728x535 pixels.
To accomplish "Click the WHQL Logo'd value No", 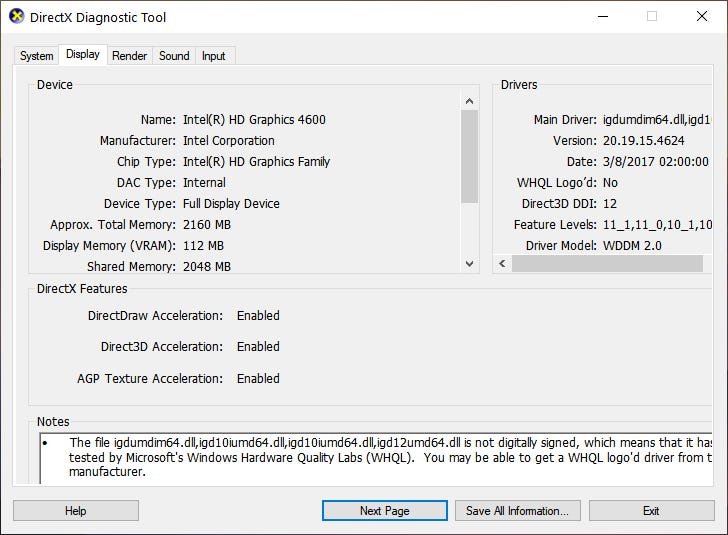I will pos(610,183).
